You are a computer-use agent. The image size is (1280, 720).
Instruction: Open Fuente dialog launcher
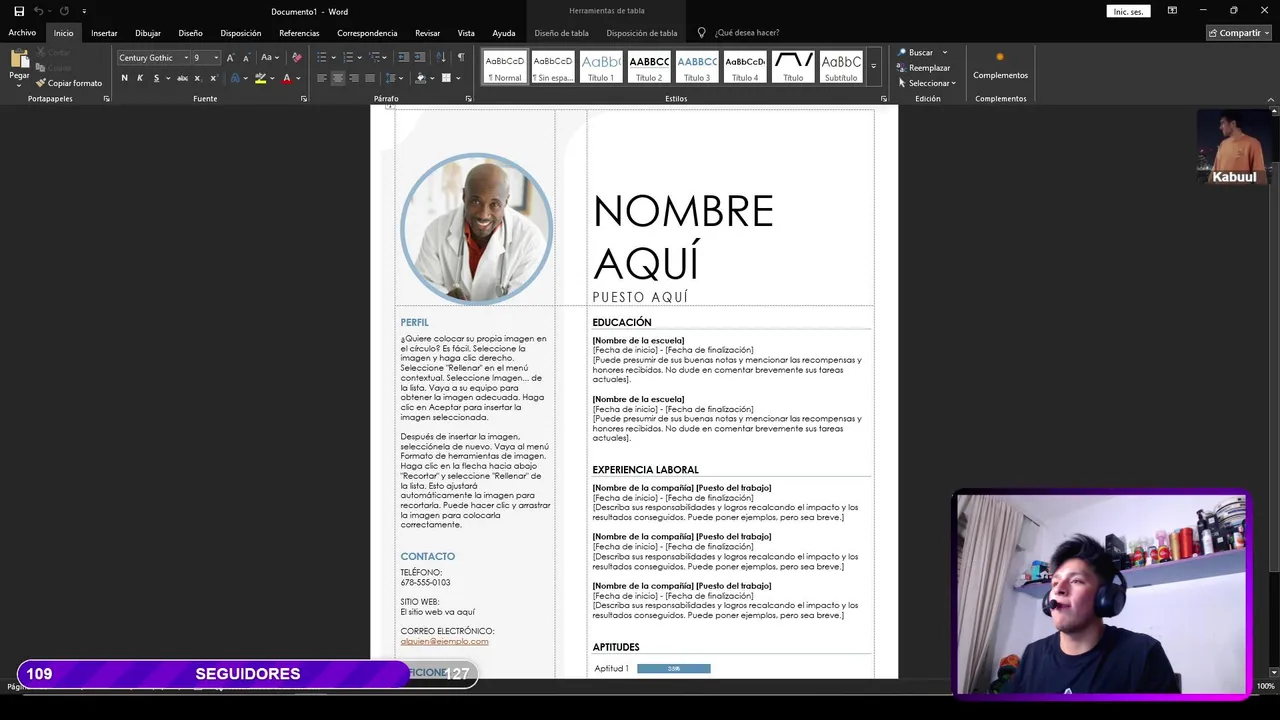pos(303,99)
